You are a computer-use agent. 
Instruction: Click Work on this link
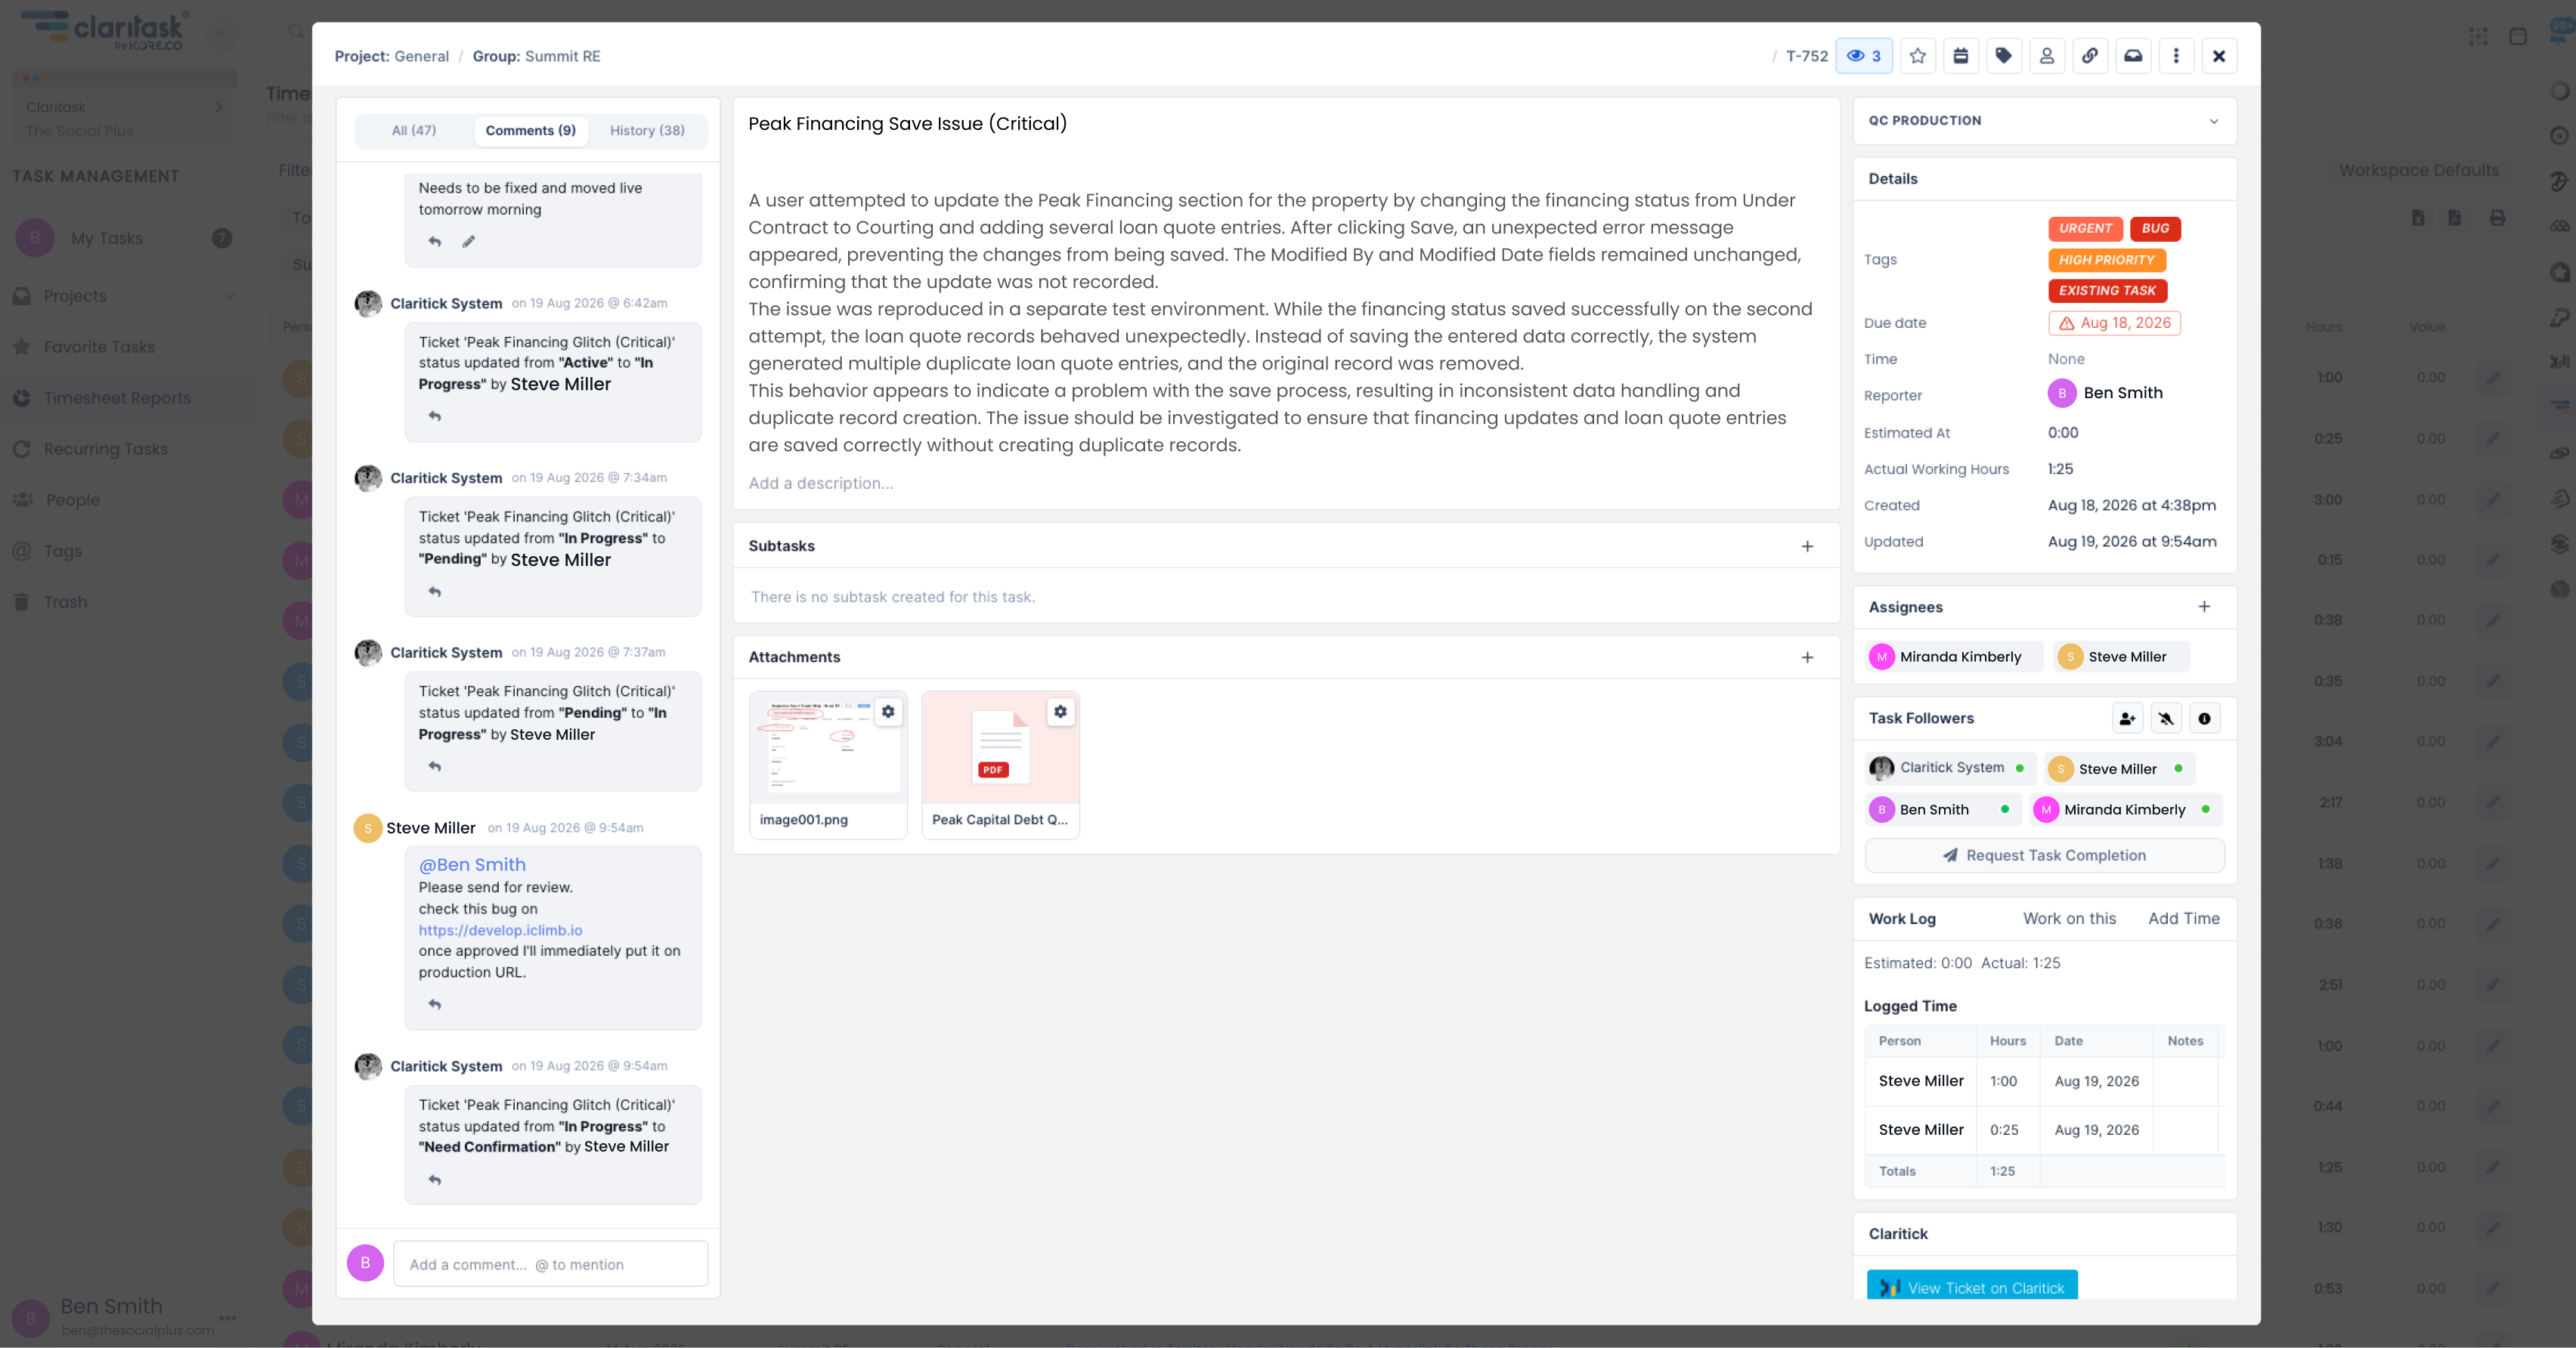(2069, 919)
